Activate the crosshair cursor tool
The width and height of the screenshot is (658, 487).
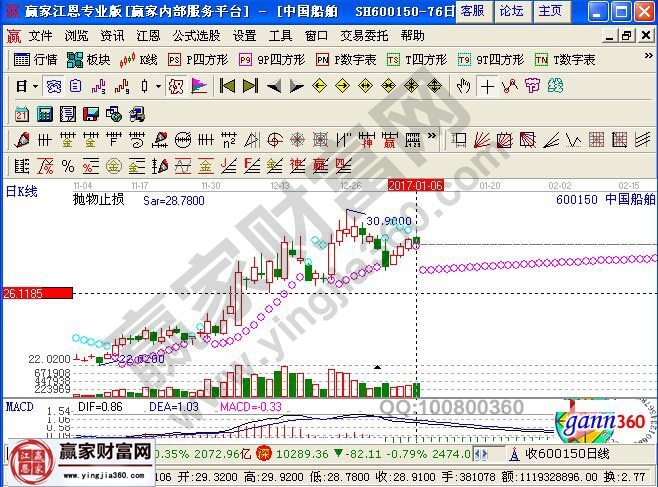487,86
